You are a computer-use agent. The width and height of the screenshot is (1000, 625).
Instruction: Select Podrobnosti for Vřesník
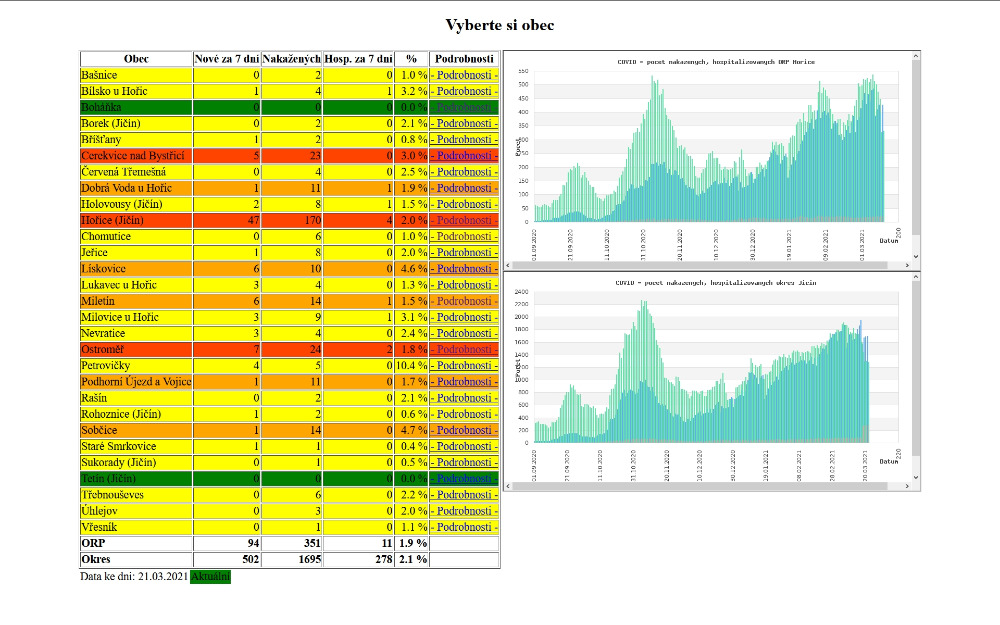[x=463, y=526]
